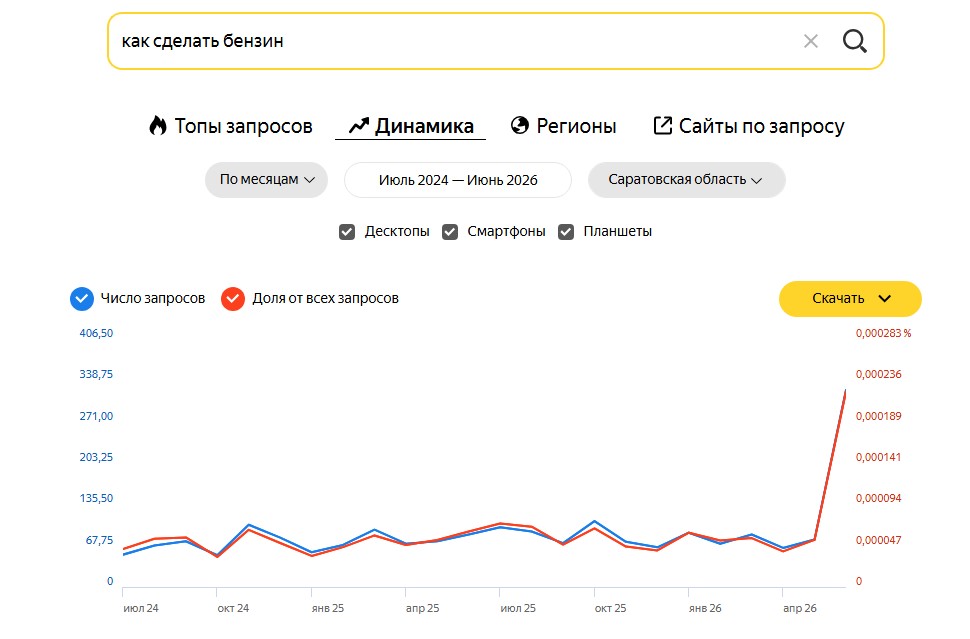Viewport: 970px width, 639px height.
Task: Toggle blue Число запросов series marker
Action: tap(82, 299)
